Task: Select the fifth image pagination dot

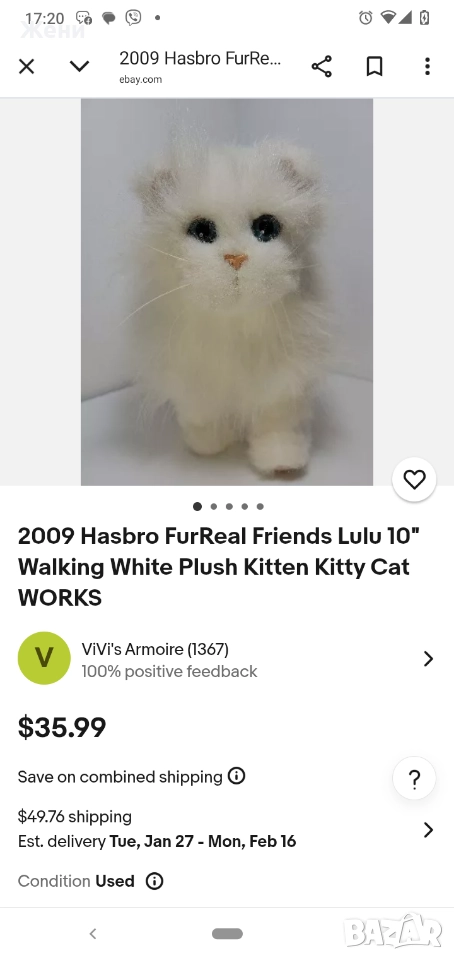Action: pyautogui.click(x=260, y=506)
